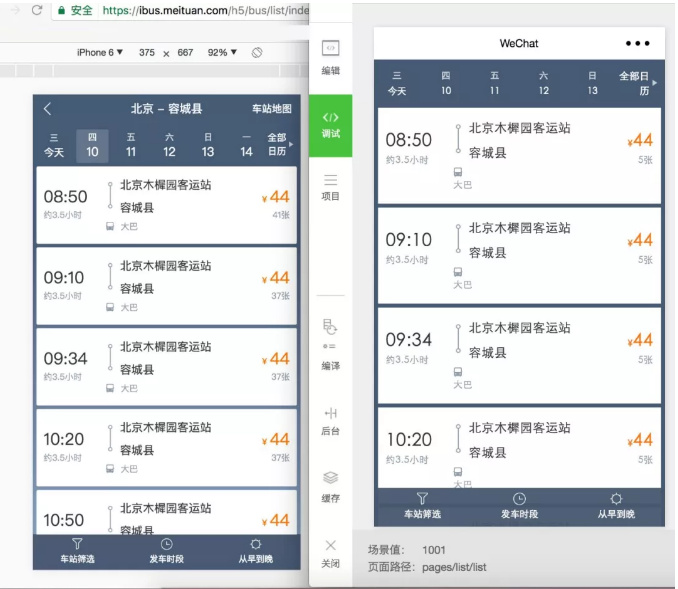Viewport: 678px width, 589px height.
Task: Open 项目 project in devtools sidebar
Action: click(x=330, y=187)
